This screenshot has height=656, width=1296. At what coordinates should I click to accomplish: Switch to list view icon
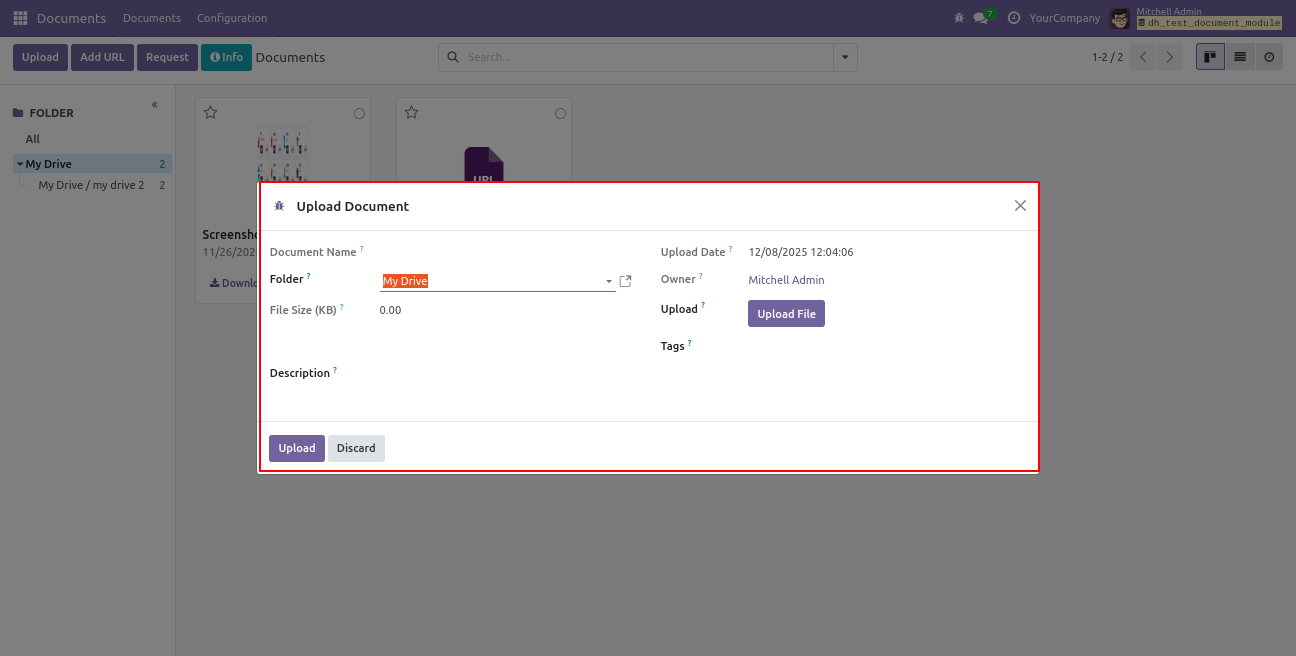(1240, 57)
